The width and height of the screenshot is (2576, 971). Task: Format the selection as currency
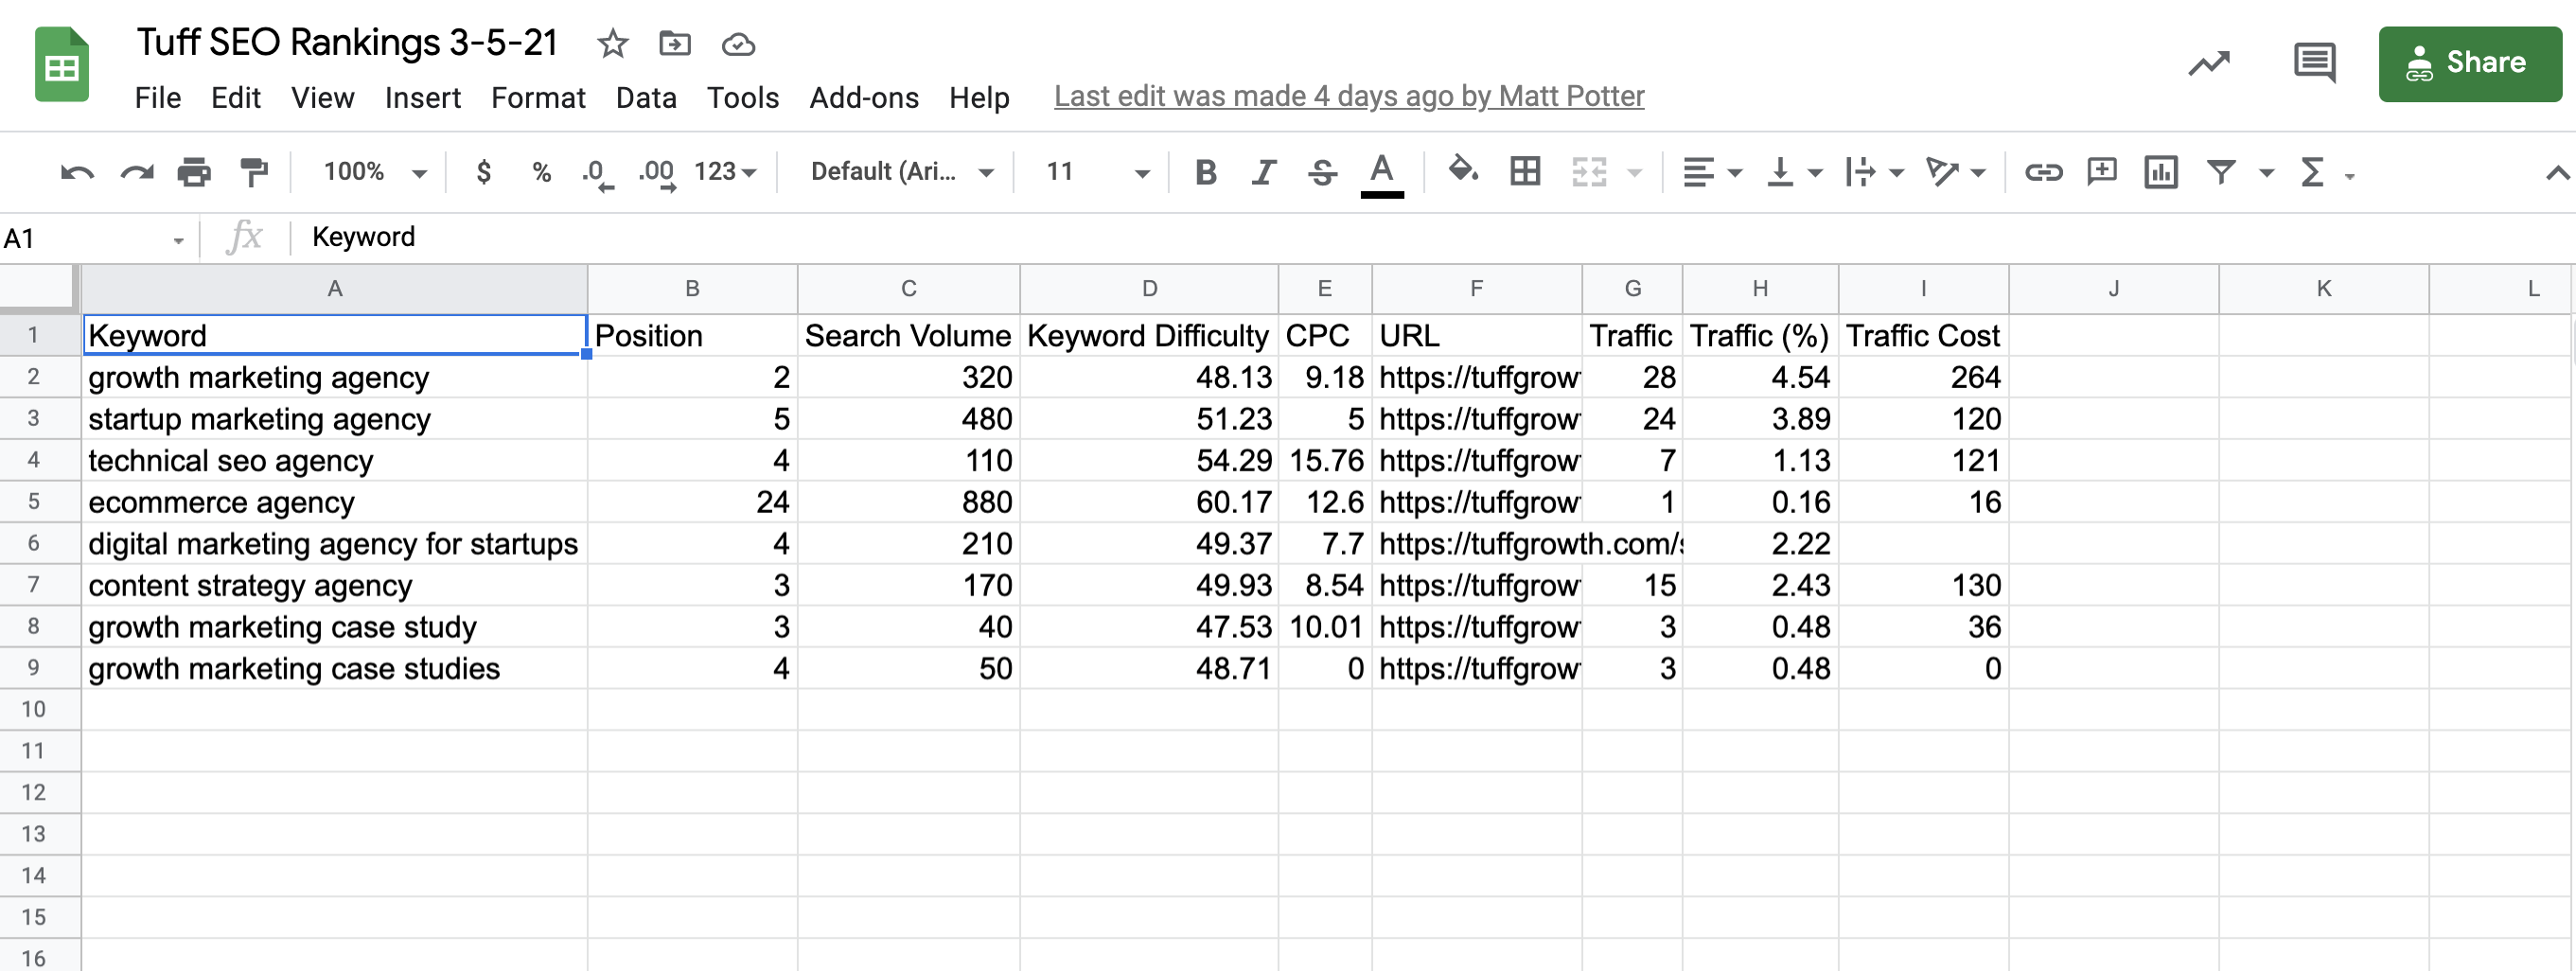[483, 171]
